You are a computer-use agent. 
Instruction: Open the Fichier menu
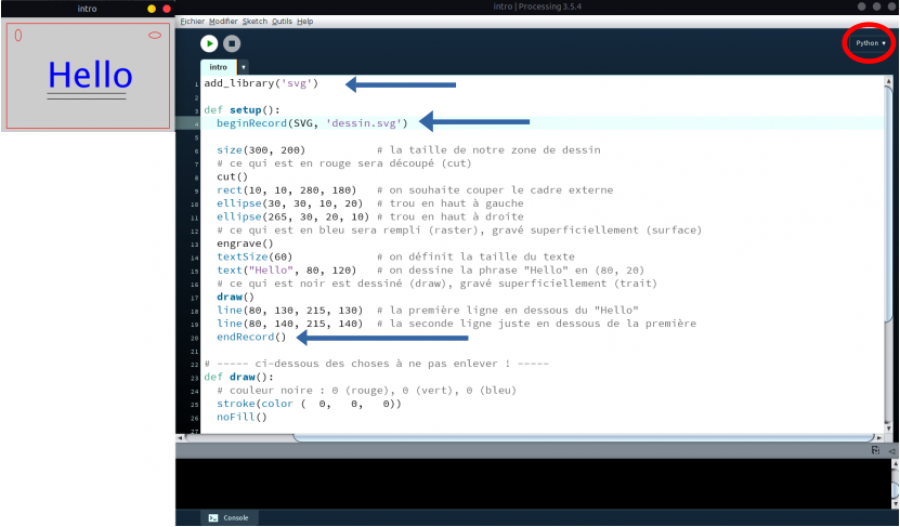coord(192,21)
